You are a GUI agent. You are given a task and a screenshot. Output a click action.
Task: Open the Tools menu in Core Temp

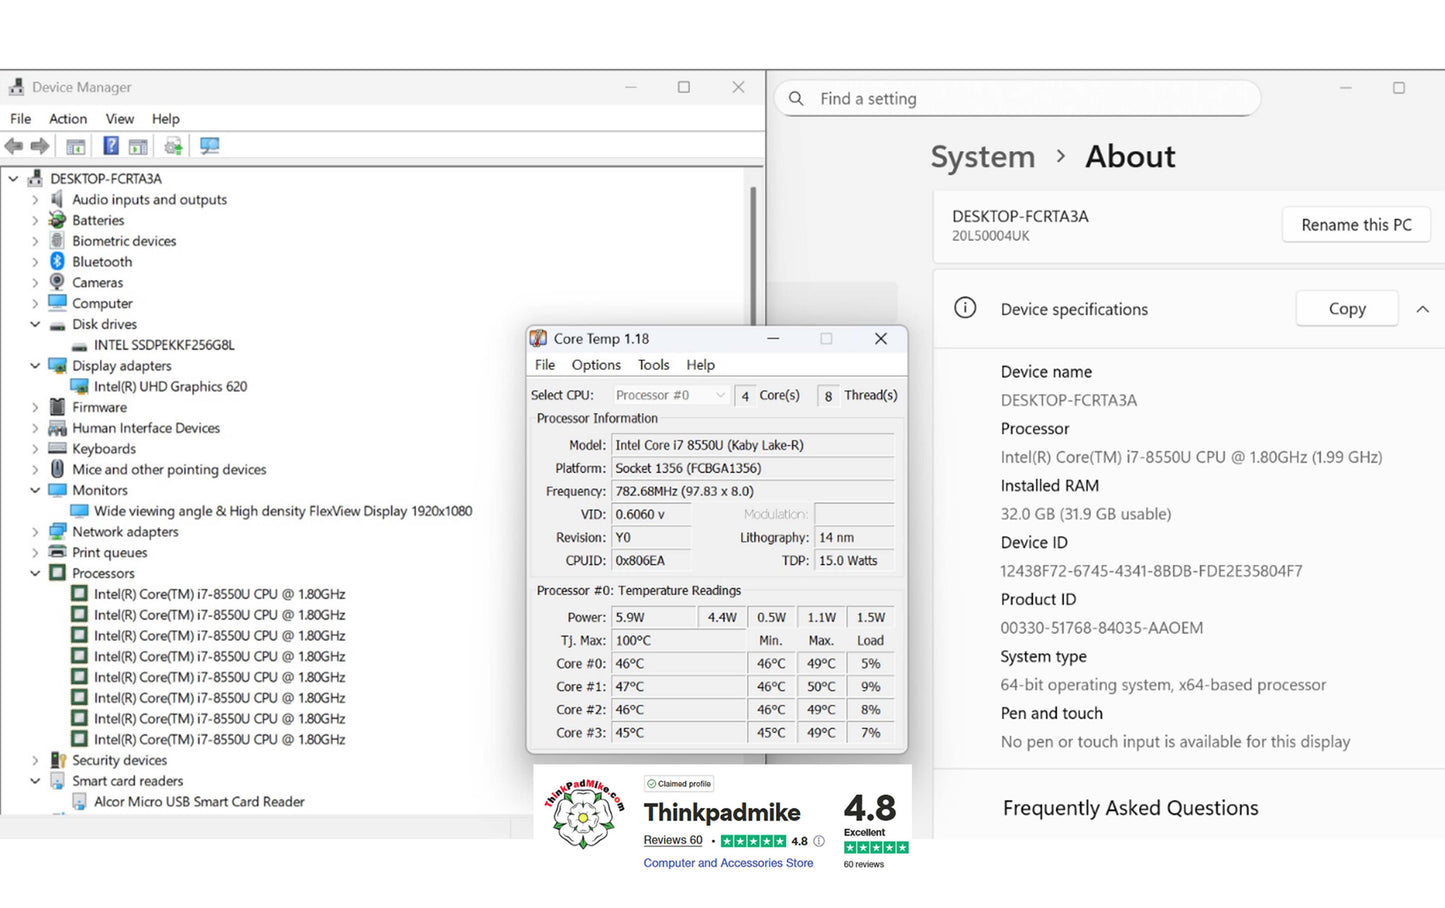click(x=653, y=365)
